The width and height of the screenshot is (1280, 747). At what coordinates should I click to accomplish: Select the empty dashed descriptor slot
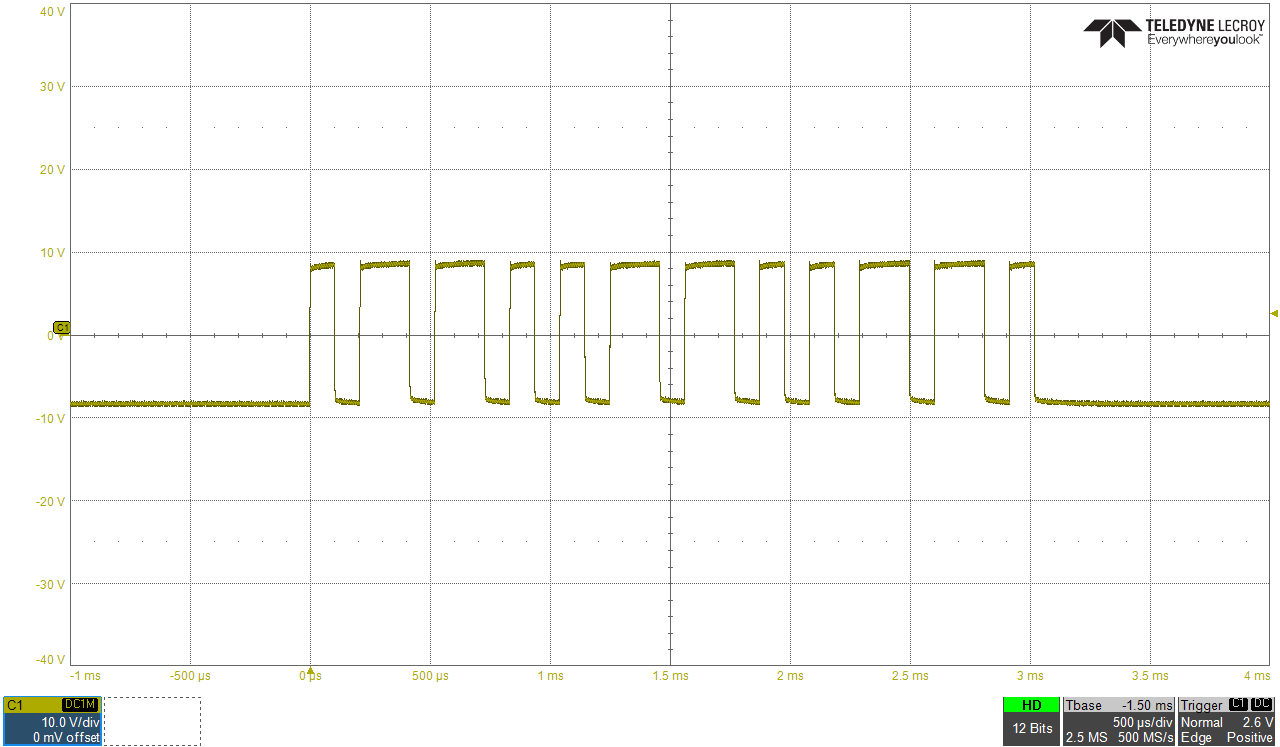pyautogui.click(x=152, y=721)
